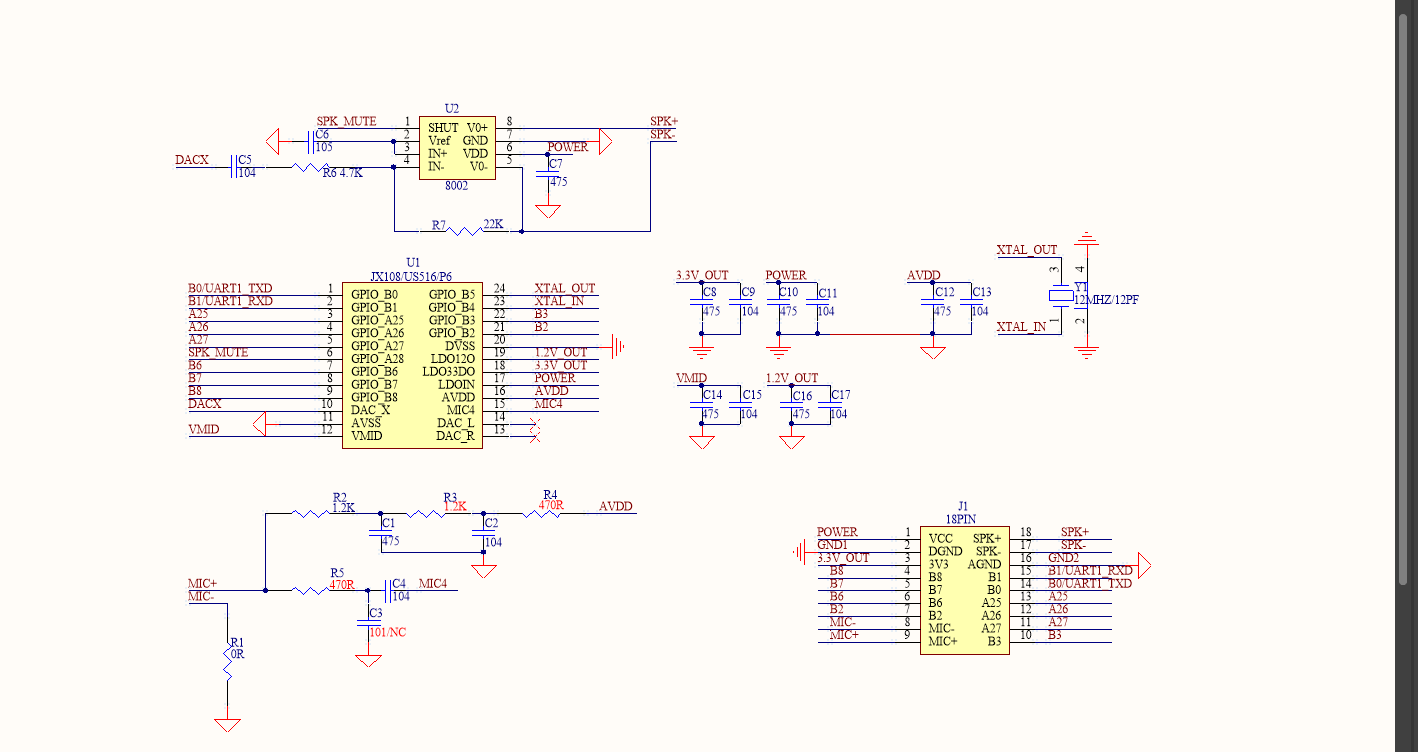The height and width of the screenshot is (752, 1418).
Task: Click the red 470R value under R4
Action: pos(551,506)
